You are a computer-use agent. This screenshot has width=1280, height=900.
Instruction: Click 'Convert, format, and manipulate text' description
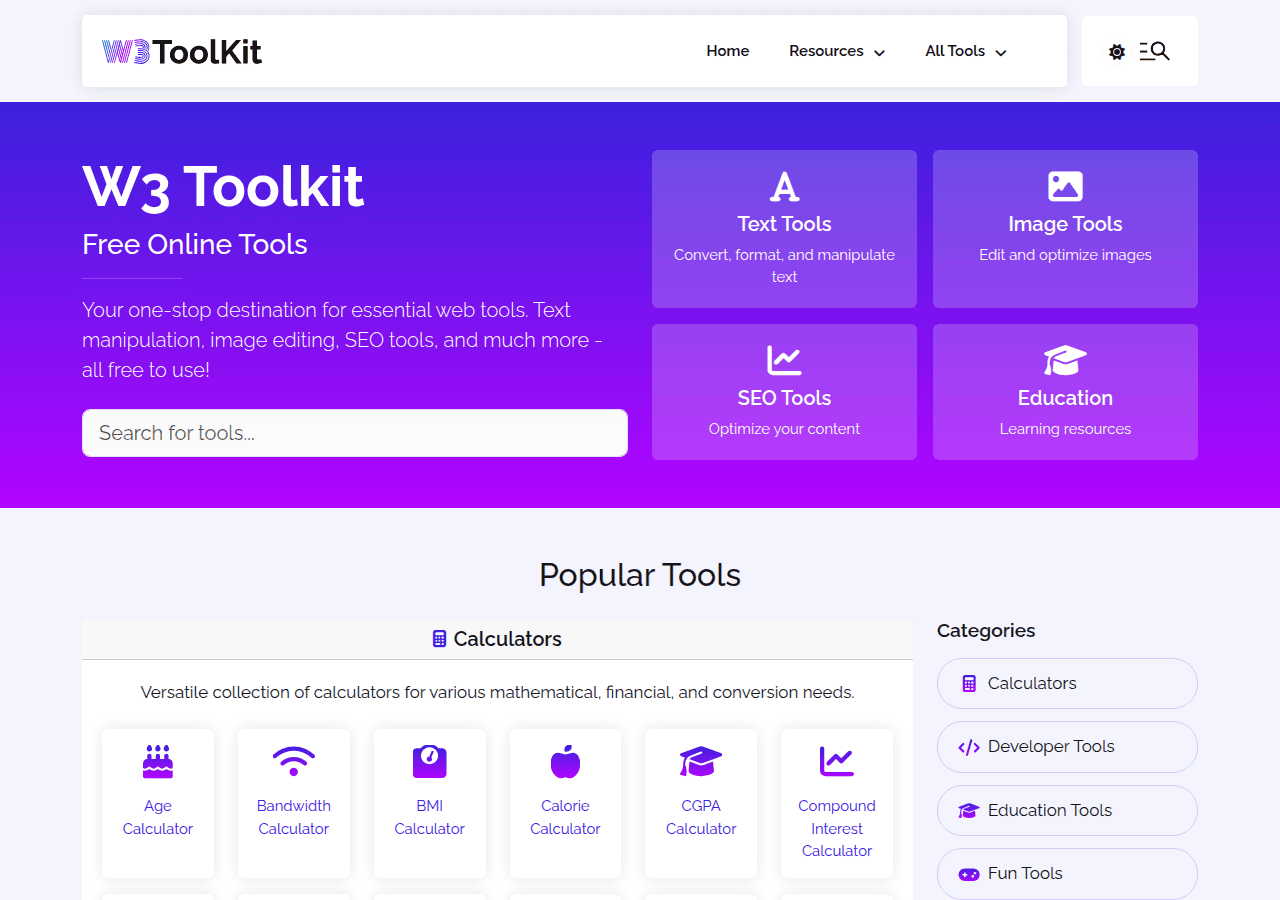784,266
